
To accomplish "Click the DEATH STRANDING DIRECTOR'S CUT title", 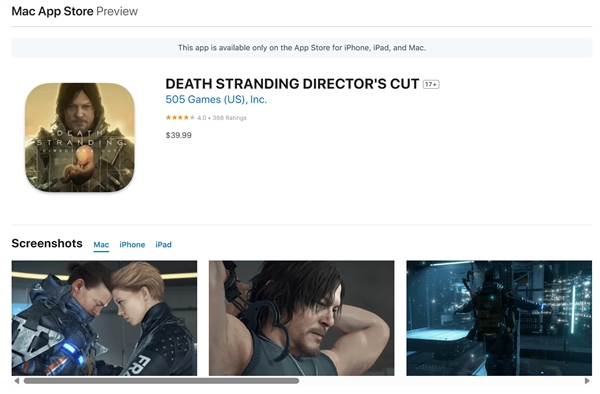I will (x=292, y=84).
